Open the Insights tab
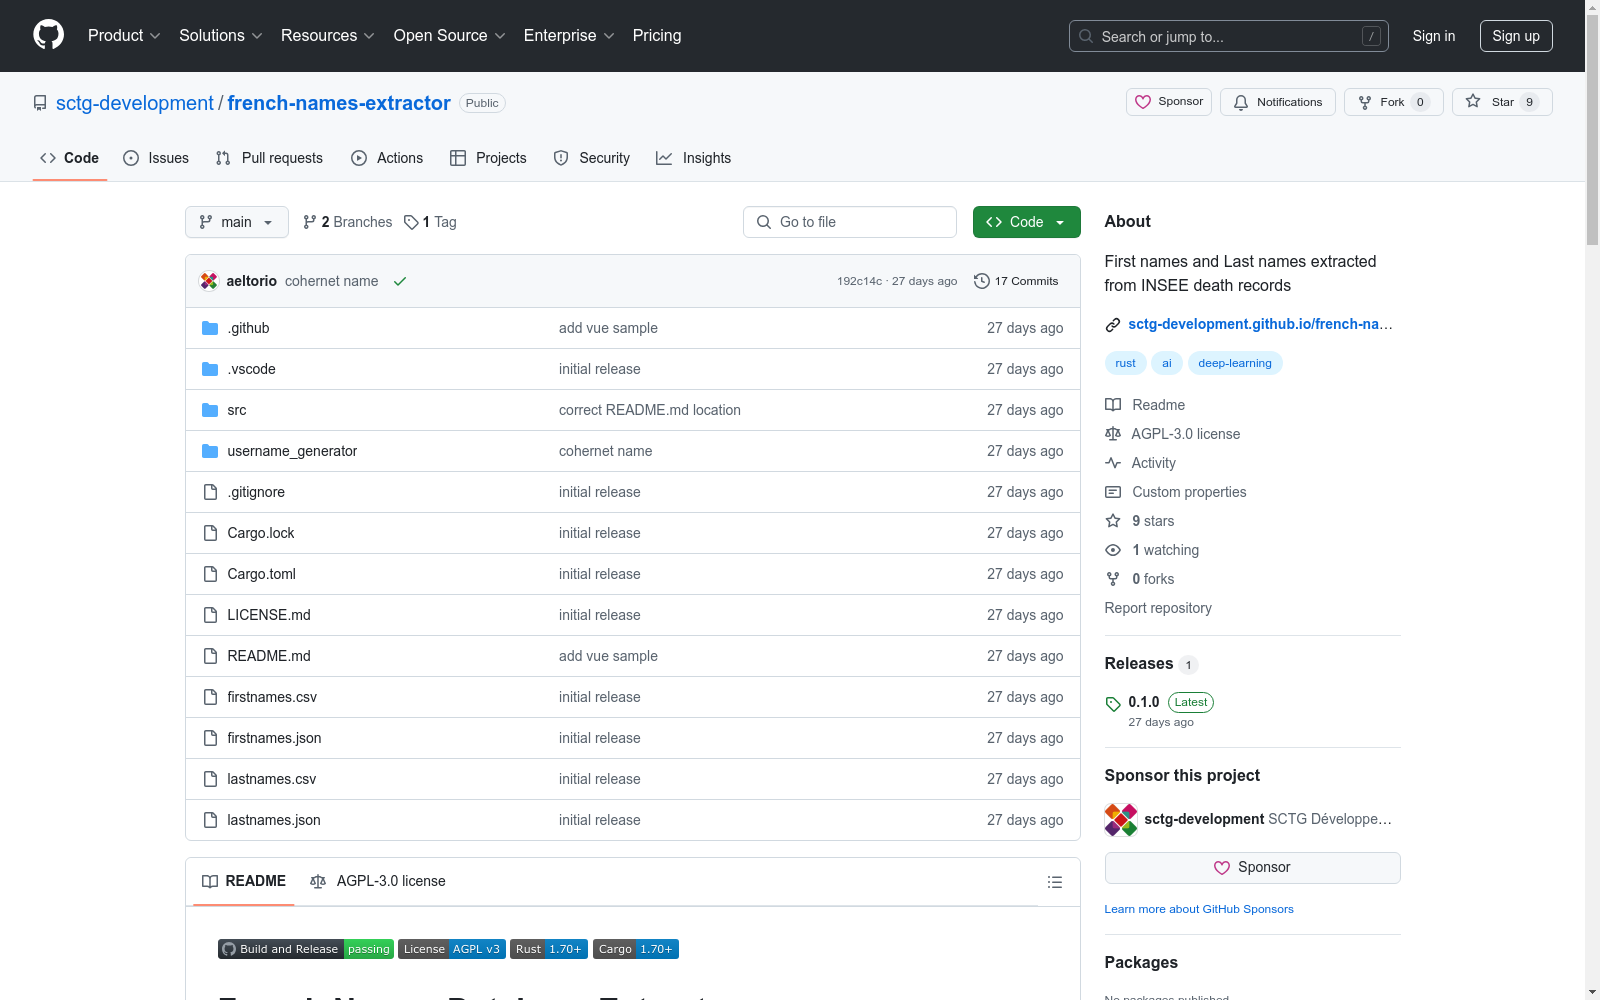This screenshot has width=1600, height=1000. click(694, 158)
